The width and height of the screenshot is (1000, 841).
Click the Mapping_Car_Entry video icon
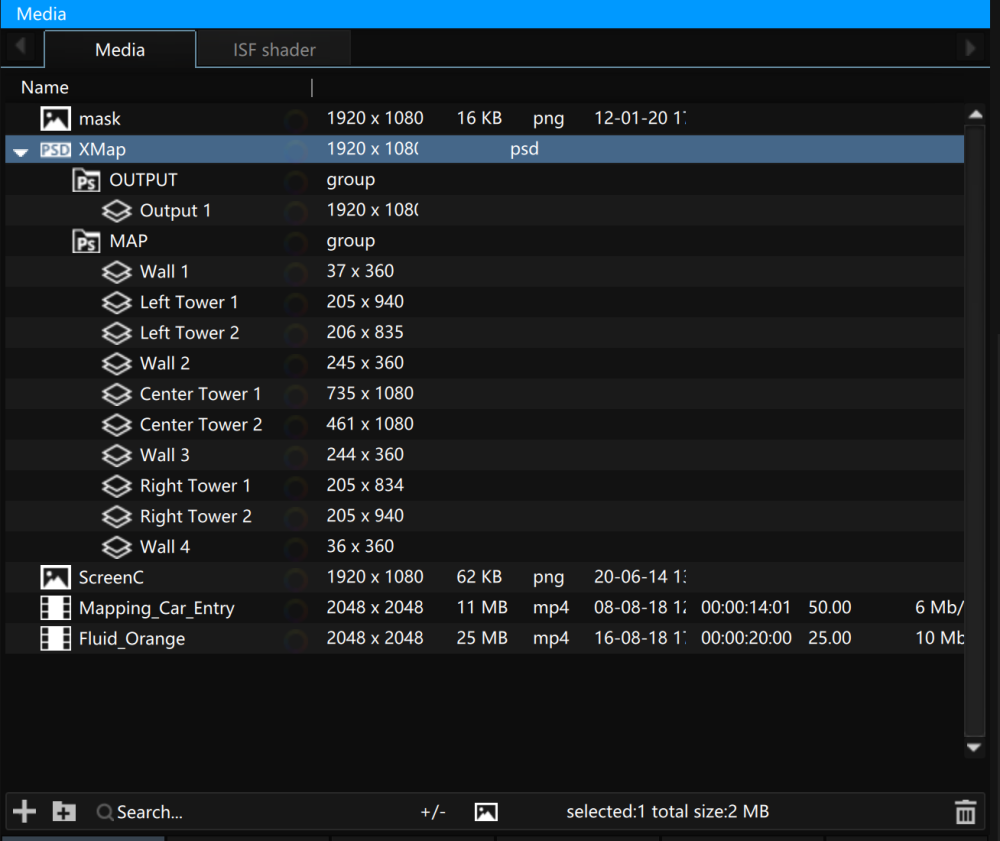tap(55, 608)
